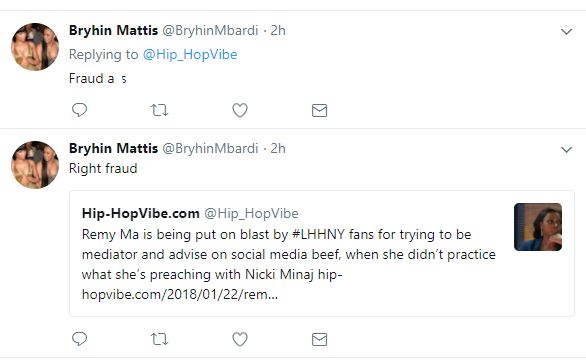
Task: Open Bryhin Mattis name on first tweet
Action: point(113,30)
